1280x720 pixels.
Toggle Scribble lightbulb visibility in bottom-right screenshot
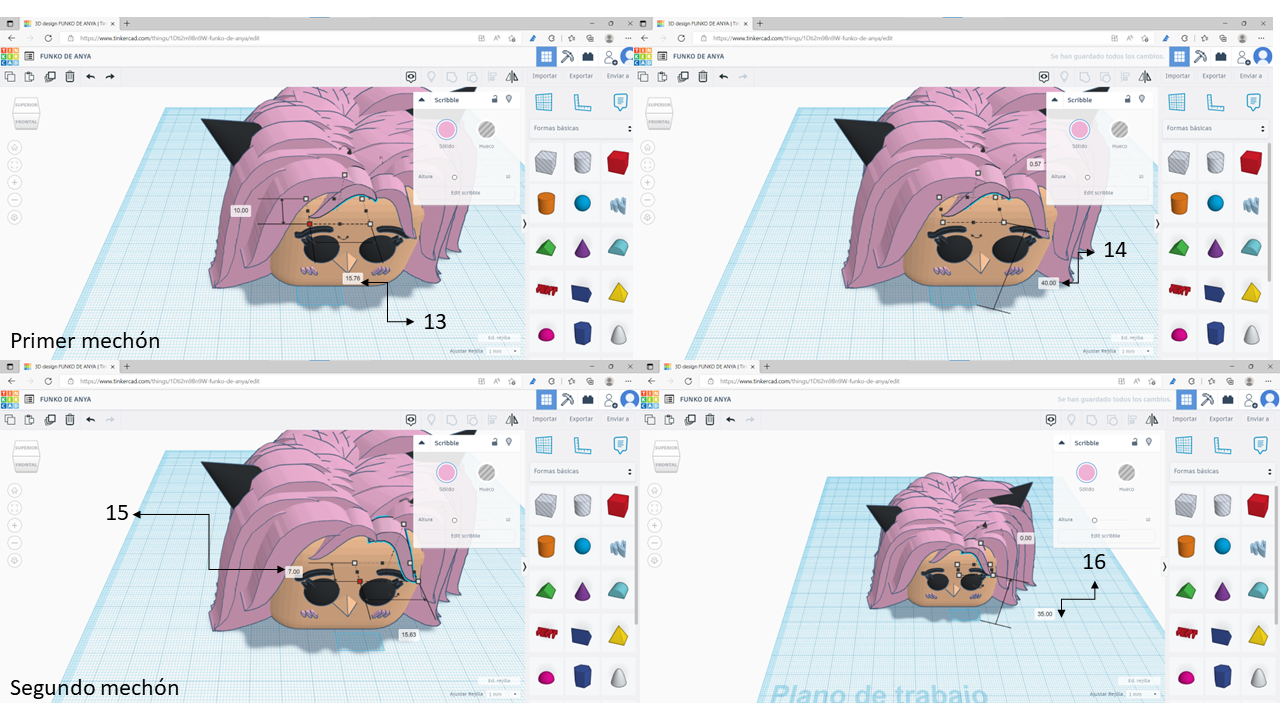coord(1149,442)
